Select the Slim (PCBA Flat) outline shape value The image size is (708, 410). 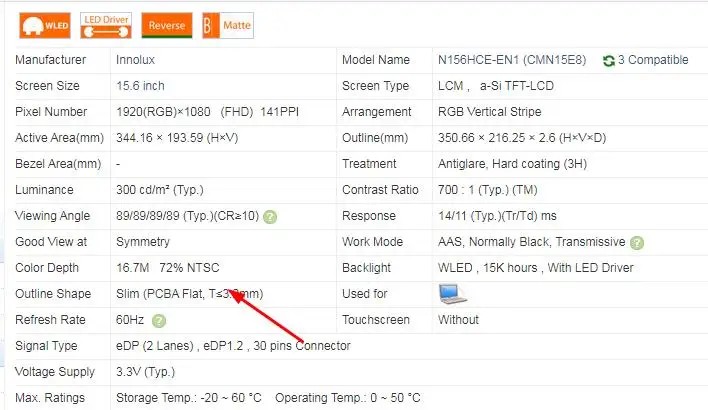(x=190, y=294)
